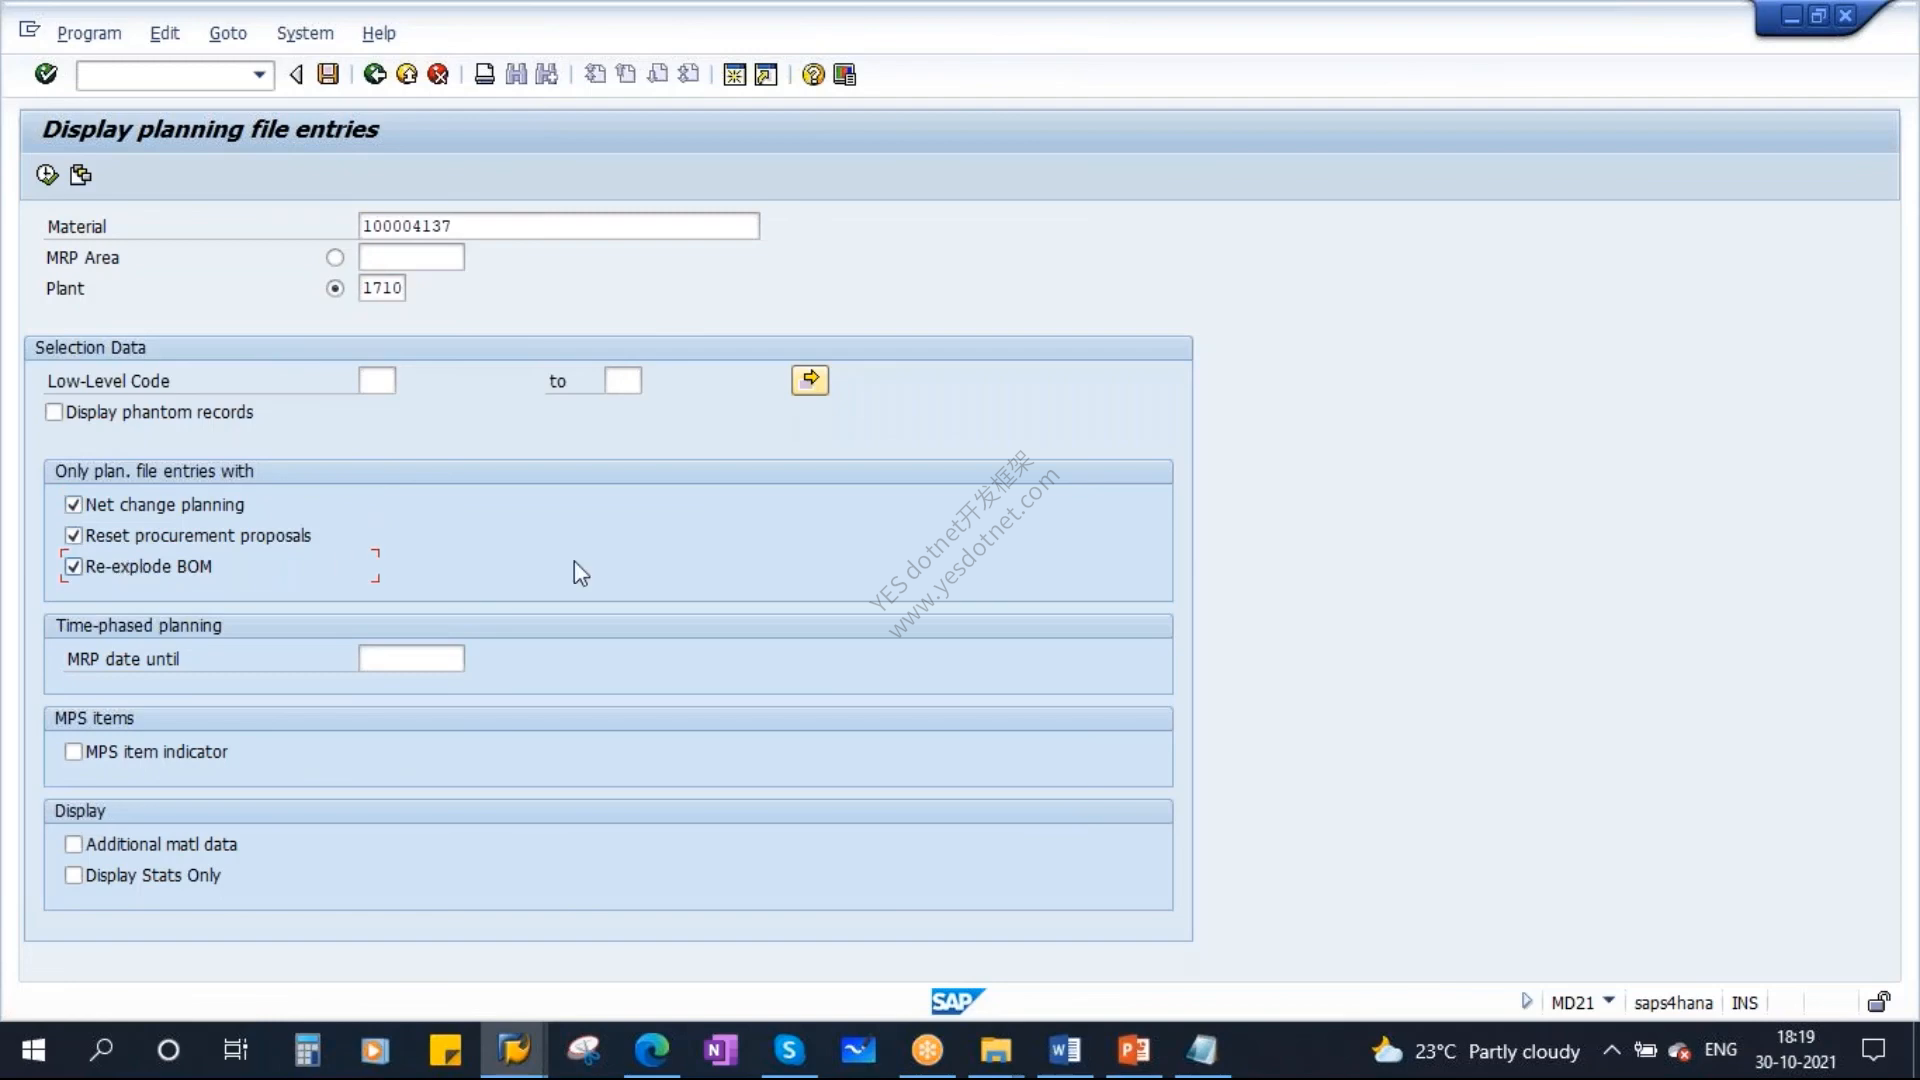
Task: Click the yellow Help question mark icon
Action: pyautogui.click(x=813, y=74)
